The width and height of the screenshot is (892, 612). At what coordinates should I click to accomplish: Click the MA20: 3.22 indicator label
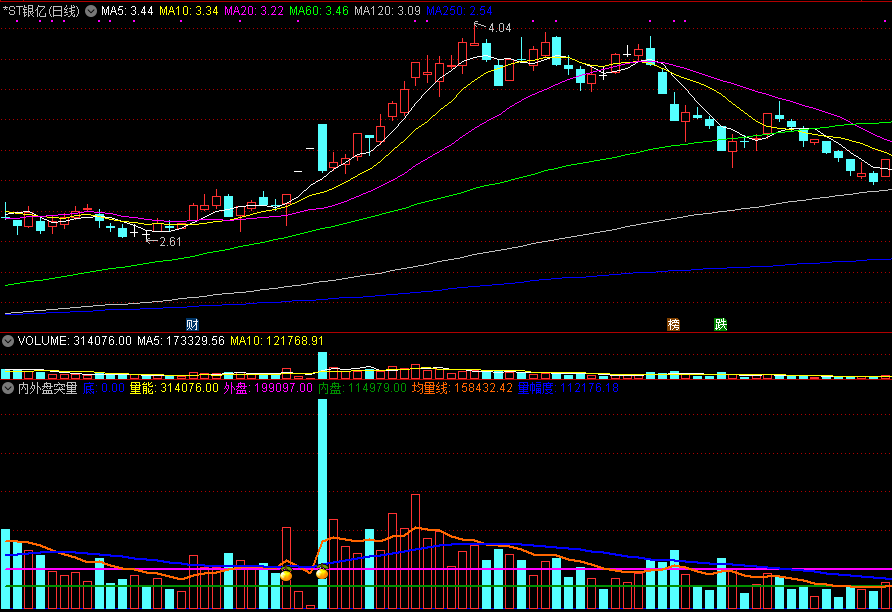click(254, 11)
